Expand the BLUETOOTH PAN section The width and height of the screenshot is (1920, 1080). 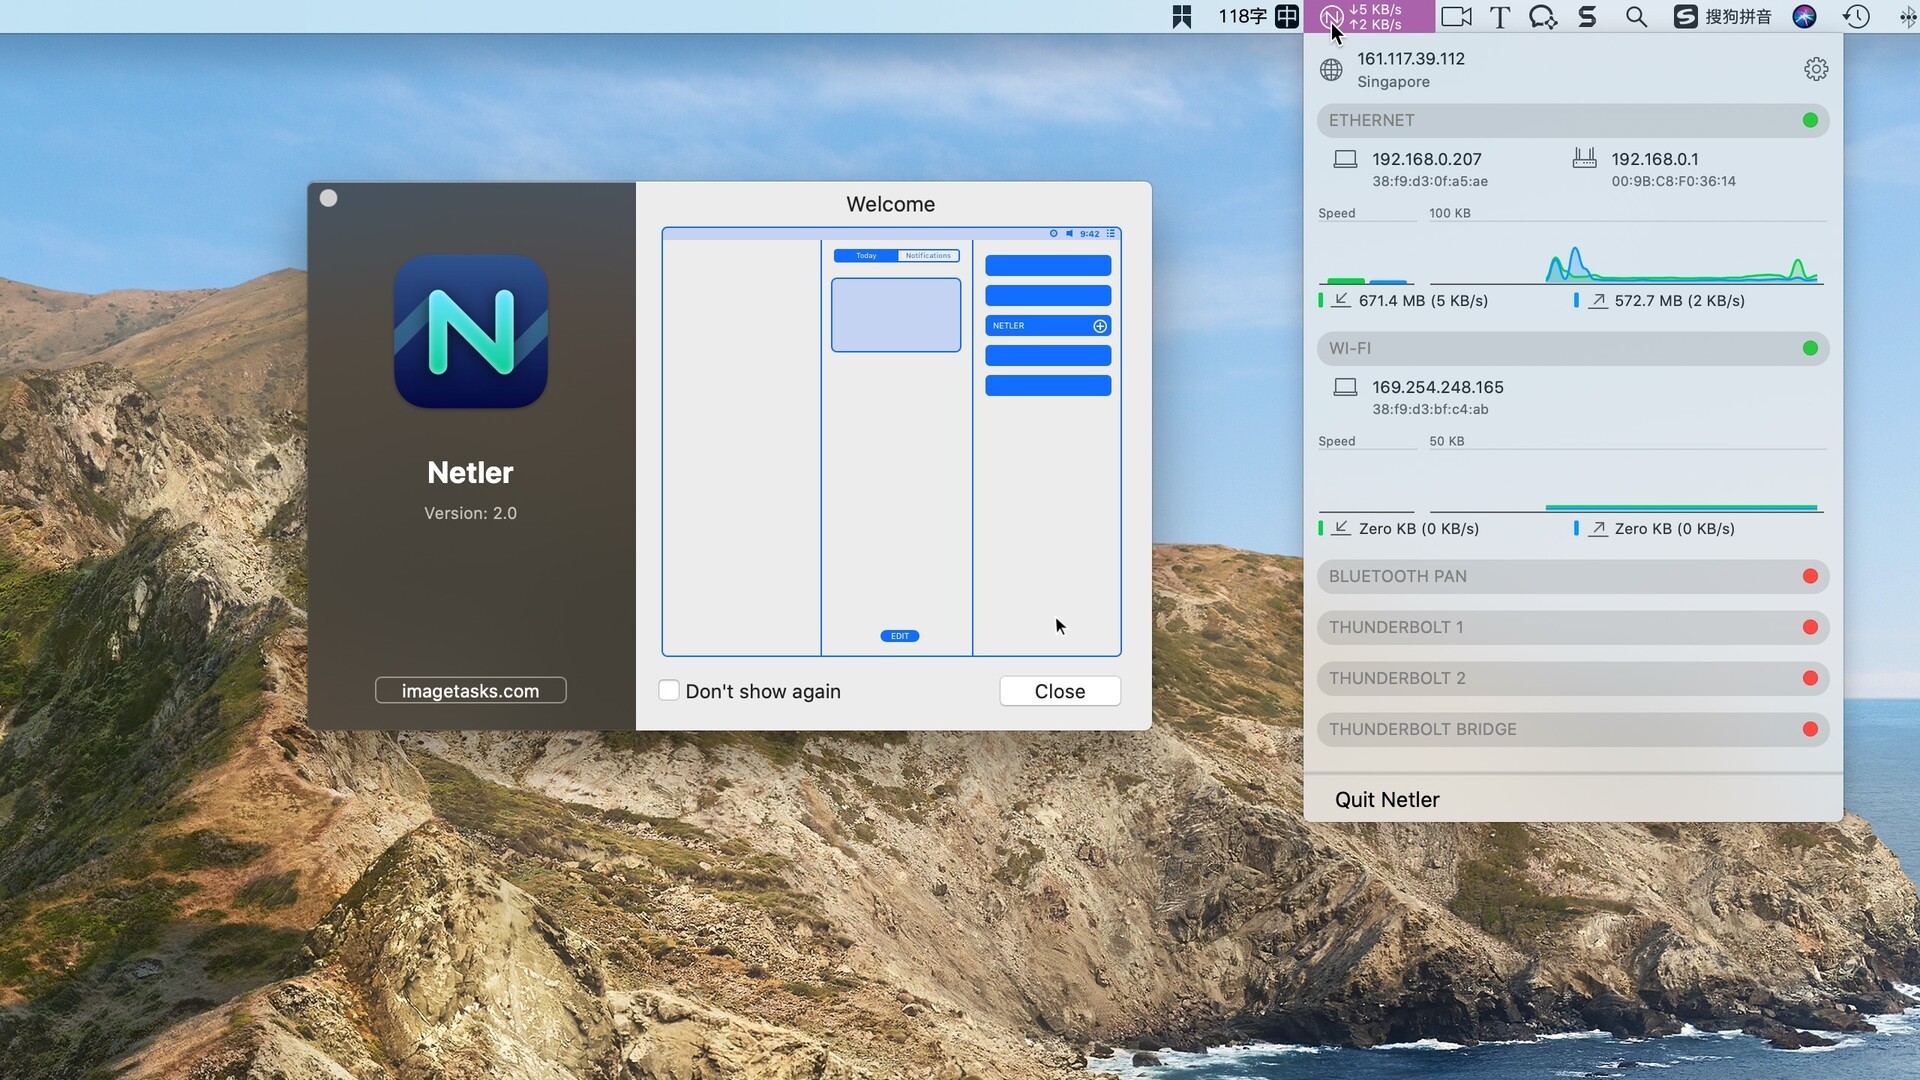(1573, 576)
